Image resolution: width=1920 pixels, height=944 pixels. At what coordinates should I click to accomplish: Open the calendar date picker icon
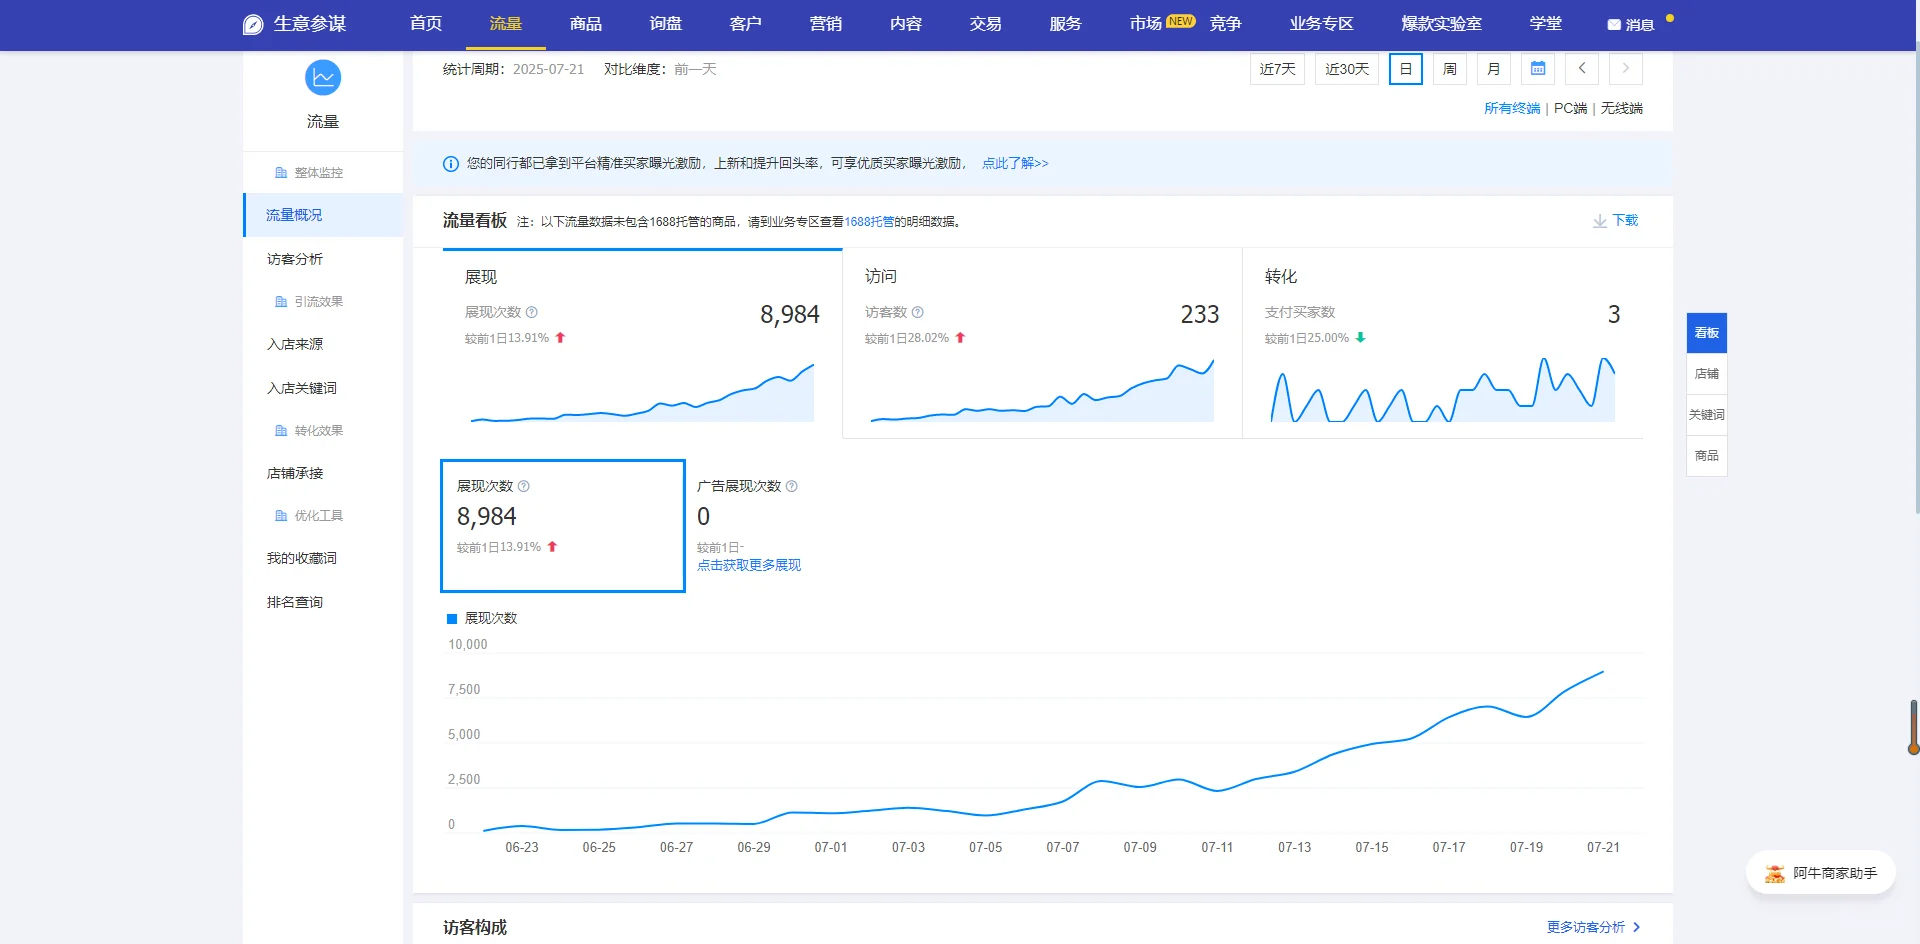(1538, 69)
